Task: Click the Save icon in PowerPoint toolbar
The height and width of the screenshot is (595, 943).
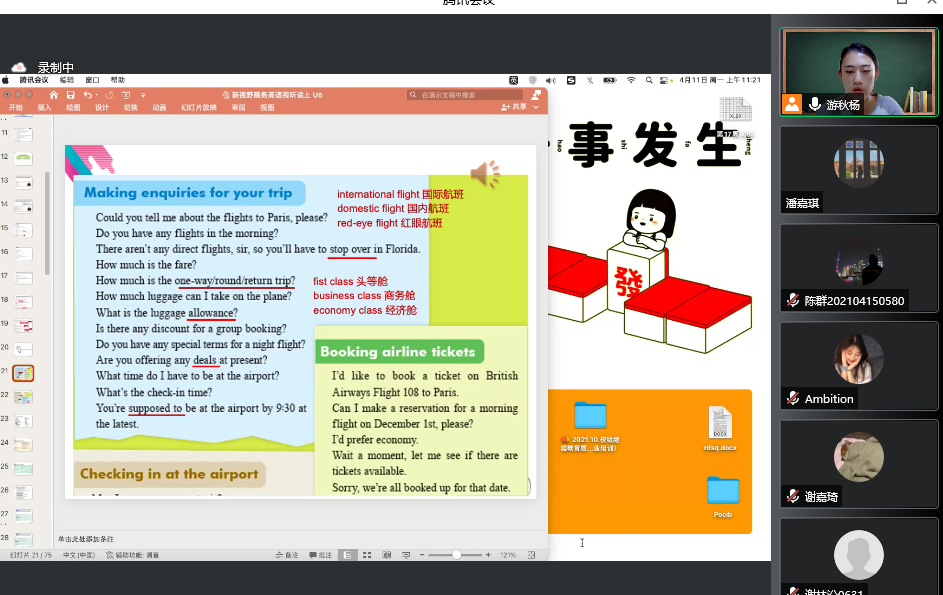Action: (x=70, y=95)
